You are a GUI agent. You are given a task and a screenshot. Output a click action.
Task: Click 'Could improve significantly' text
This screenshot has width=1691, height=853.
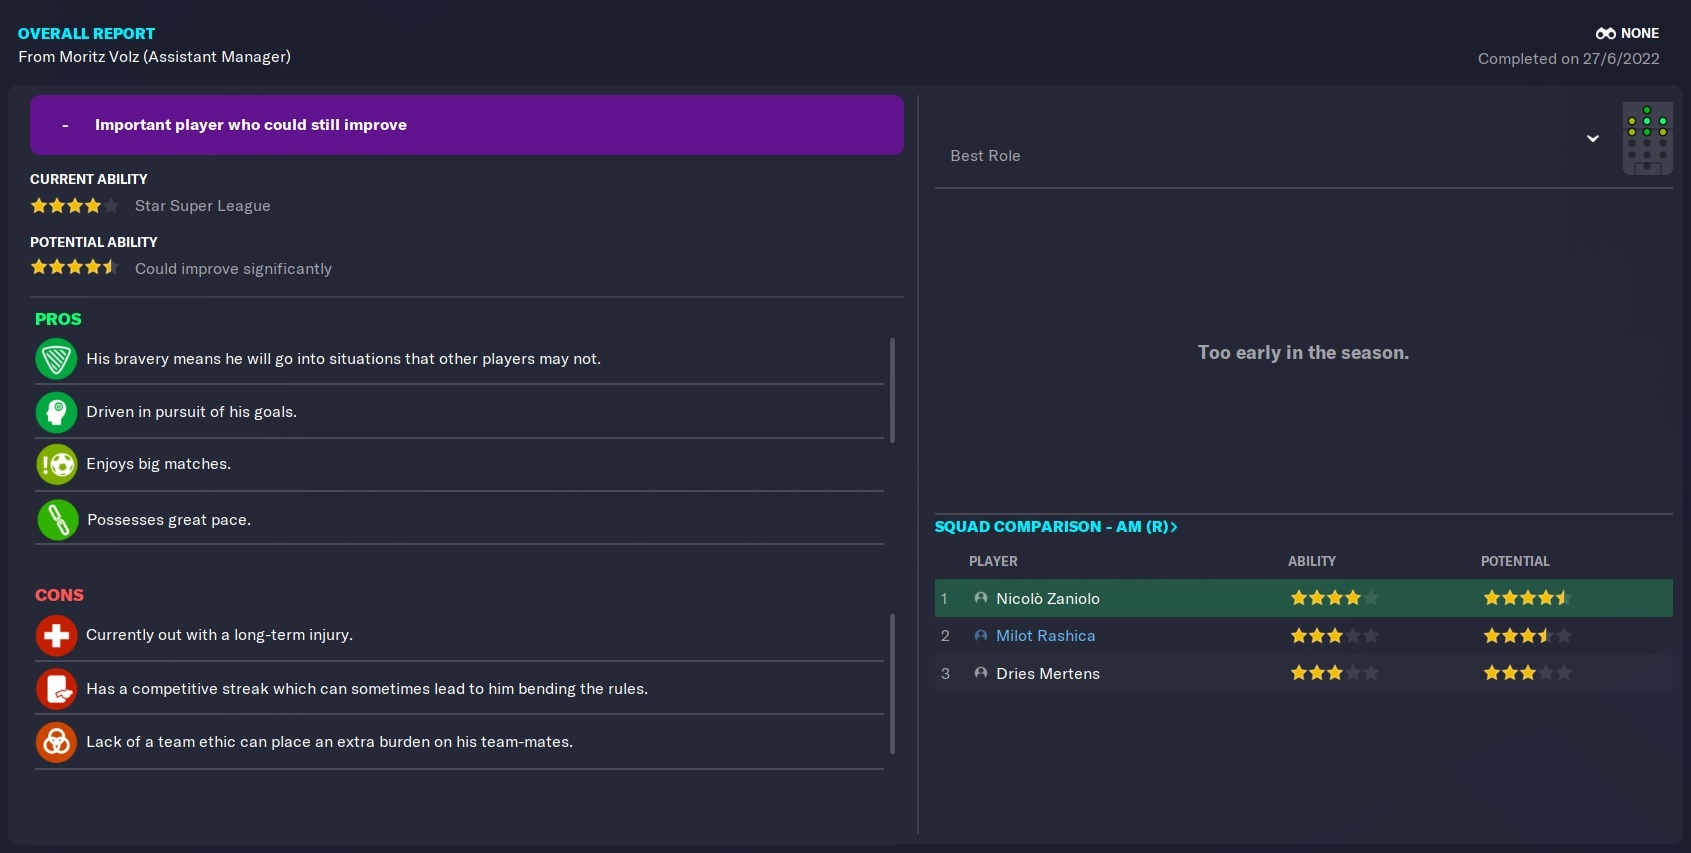[x=233, y=269]
